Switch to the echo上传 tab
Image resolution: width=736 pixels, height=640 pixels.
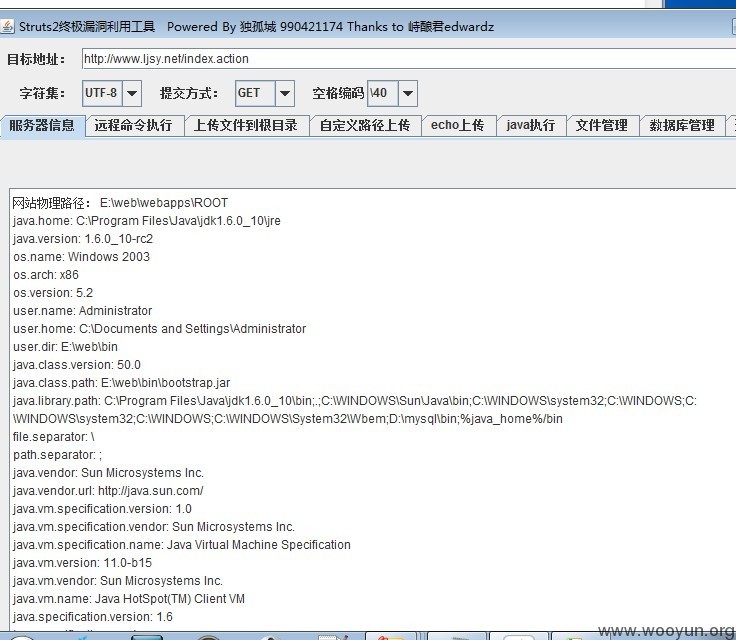coord(458,125)
